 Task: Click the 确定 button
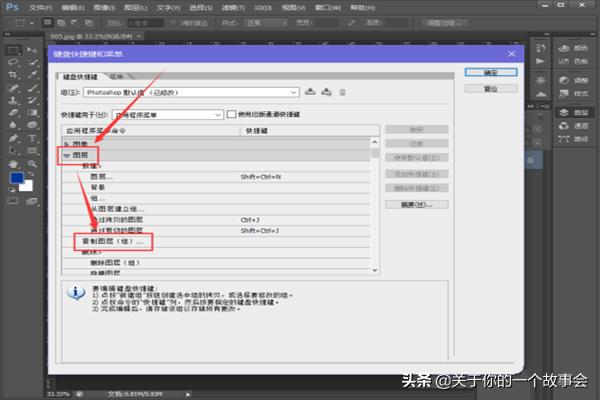click(490, 73)
